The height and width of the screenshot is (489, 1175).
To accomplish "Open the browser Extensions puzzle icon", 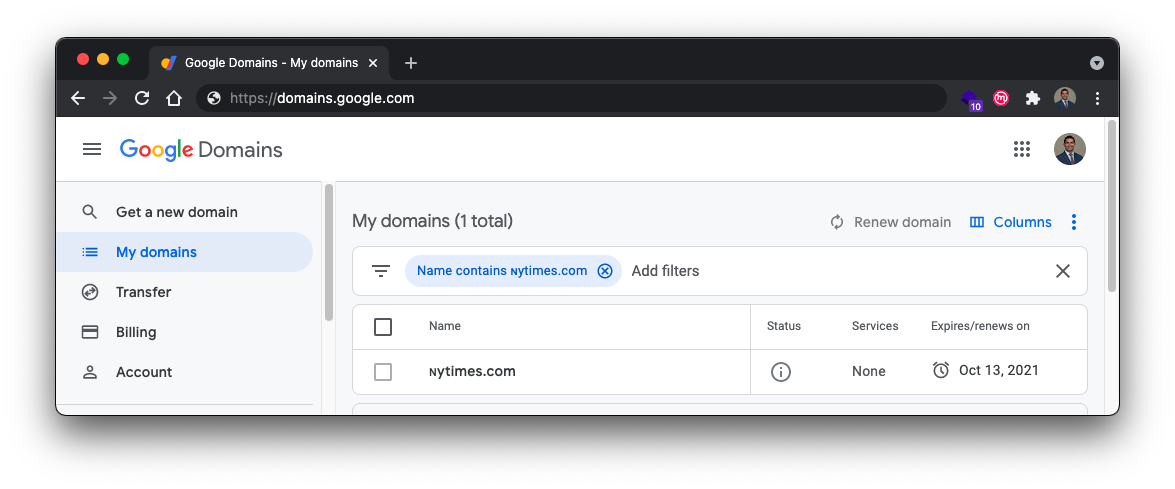I will click(x=1033, y=98).
